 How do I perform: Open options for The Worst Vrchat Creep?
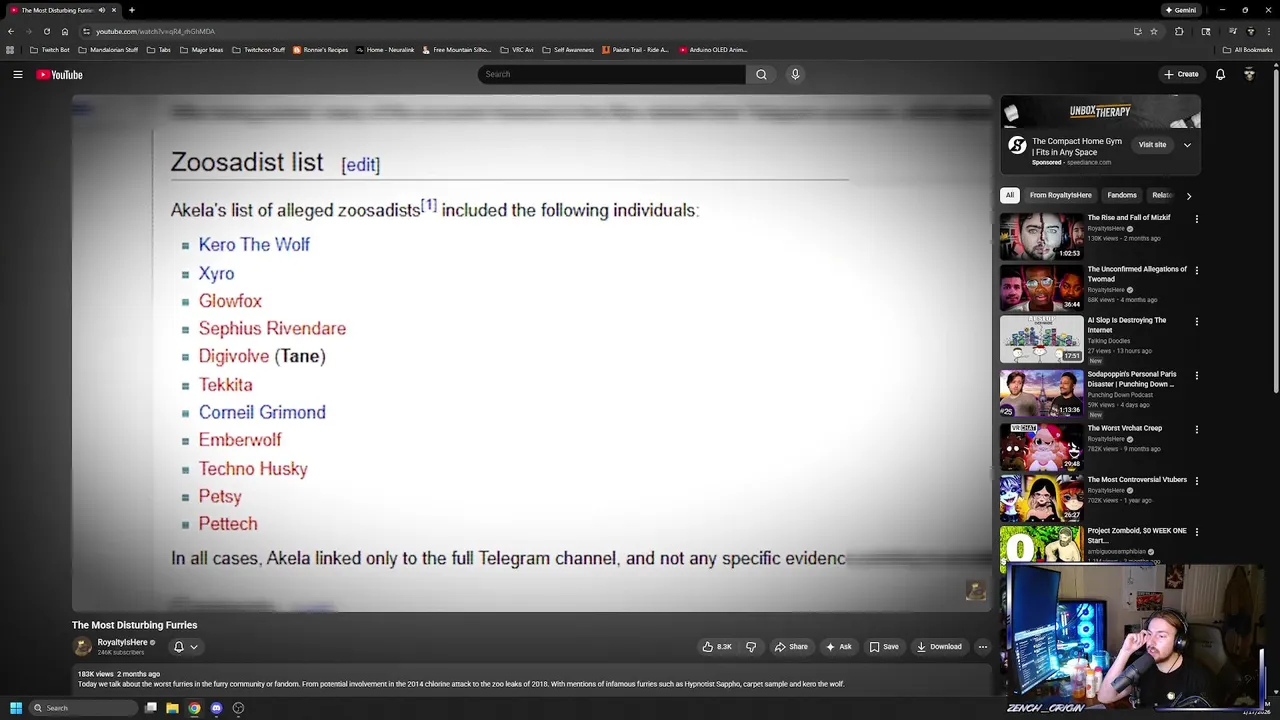click(x=1196, y=430)
